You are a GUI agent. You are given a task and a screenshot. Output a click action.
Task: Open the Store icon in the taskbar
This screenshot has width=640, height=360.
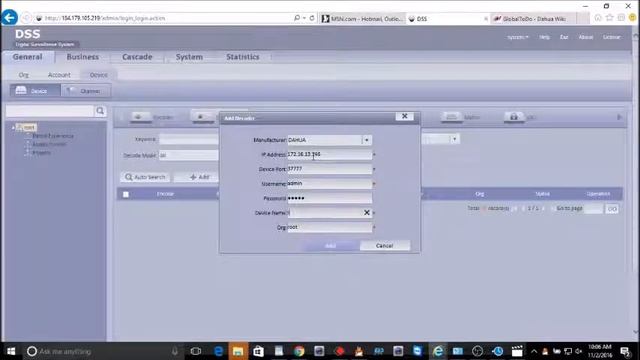click(x=258, y=351)
